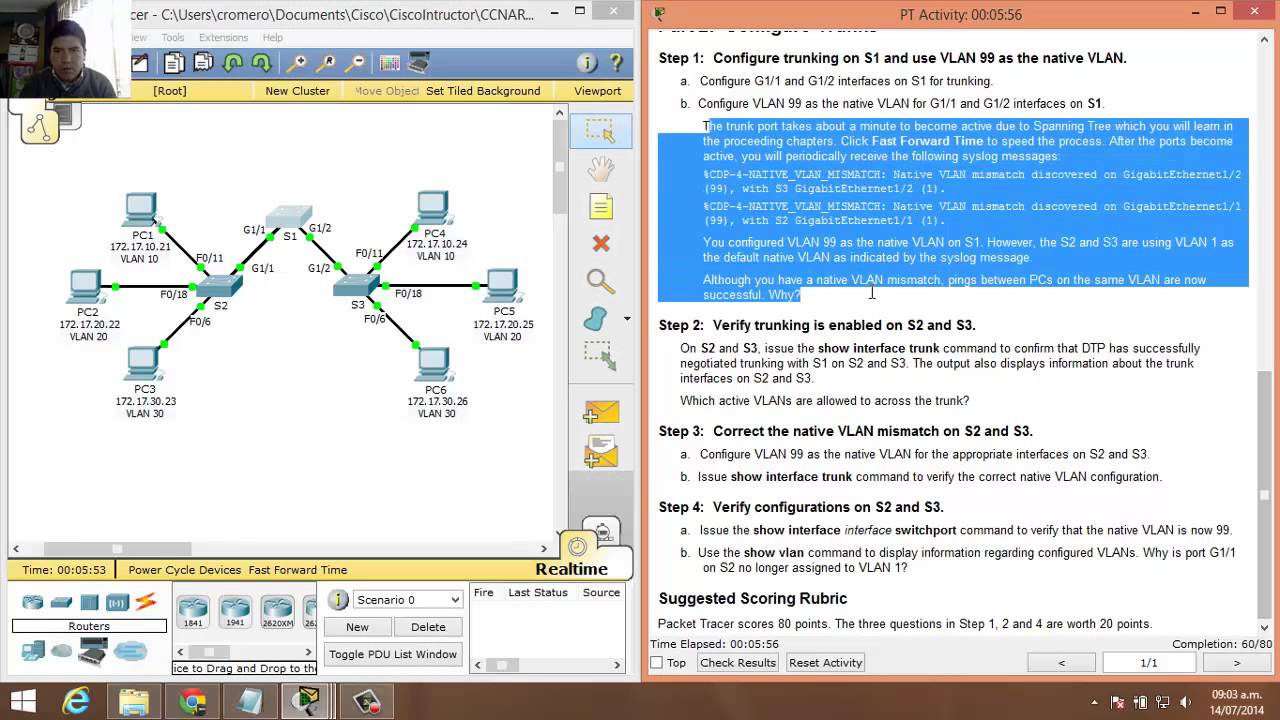Screen dimensions: 1280x720
Task: Switch to Simulation mode stopwatch tab
Action: (x=601, y=530)
